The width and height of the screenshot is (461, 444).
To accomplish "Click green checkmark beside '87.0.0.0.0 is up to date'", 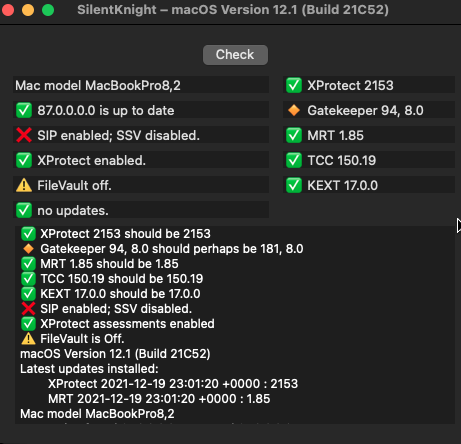I will click(x=24, y=110).
